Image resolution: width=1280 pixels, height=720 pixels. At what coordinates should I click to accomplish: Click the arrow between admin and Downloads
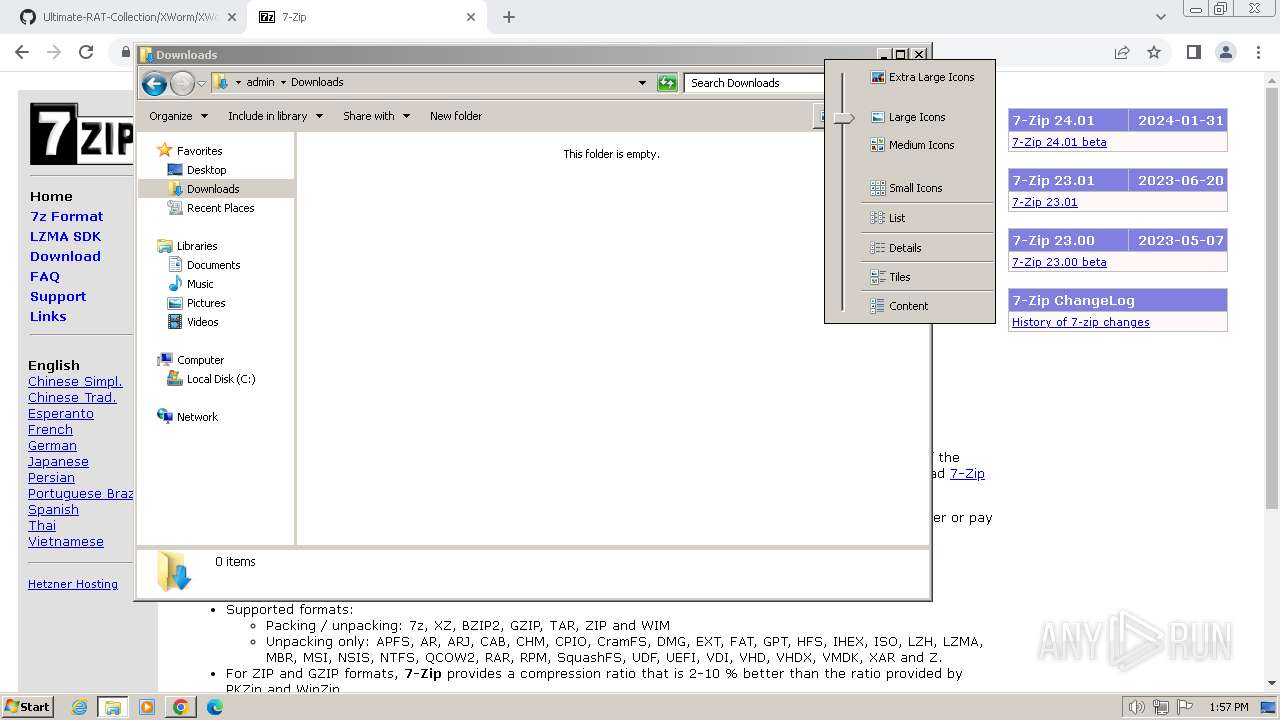(x=283, y=83)
